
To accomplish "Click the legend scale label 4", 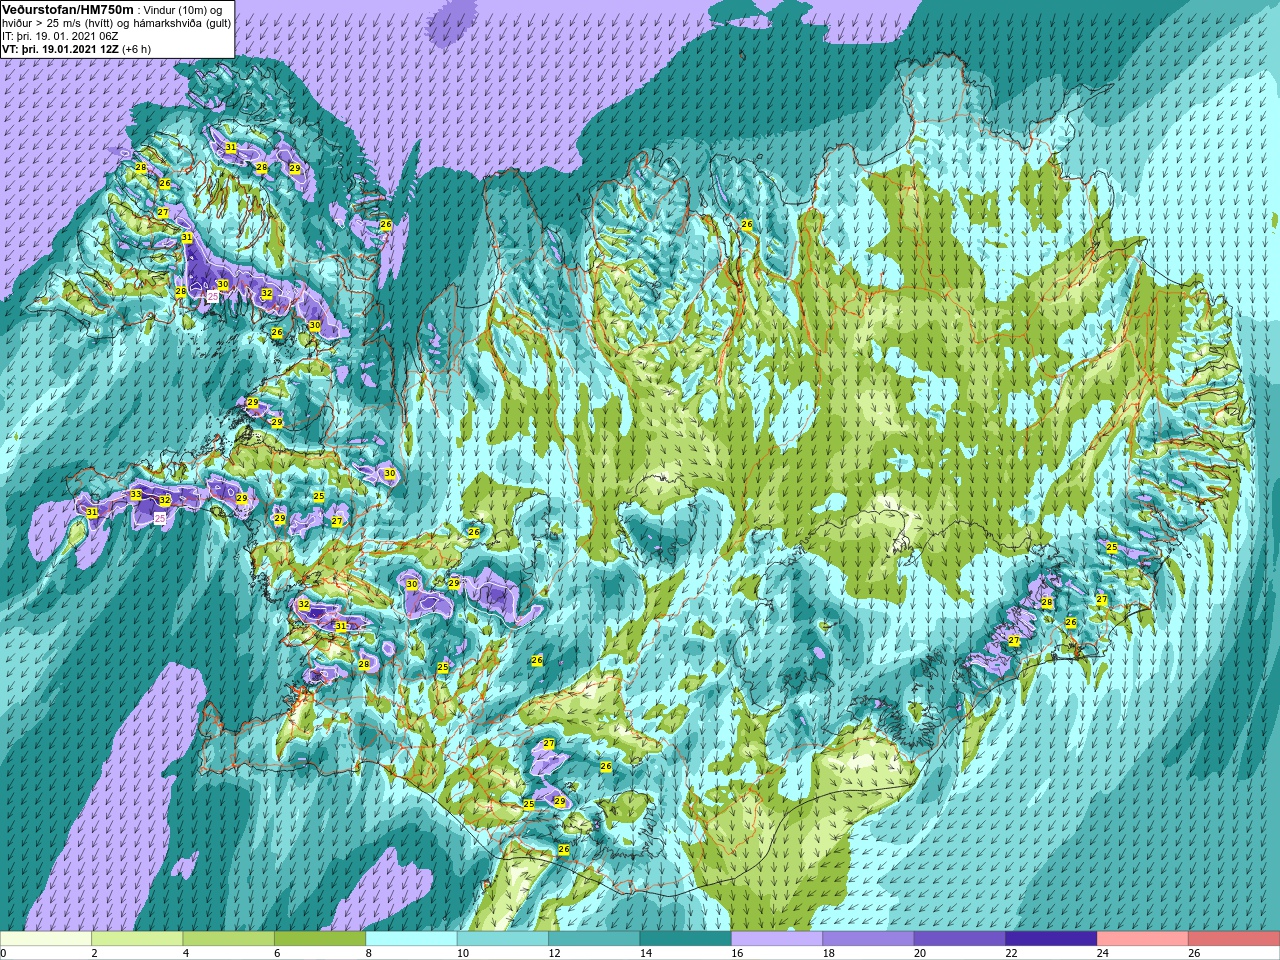I will 186,954.
